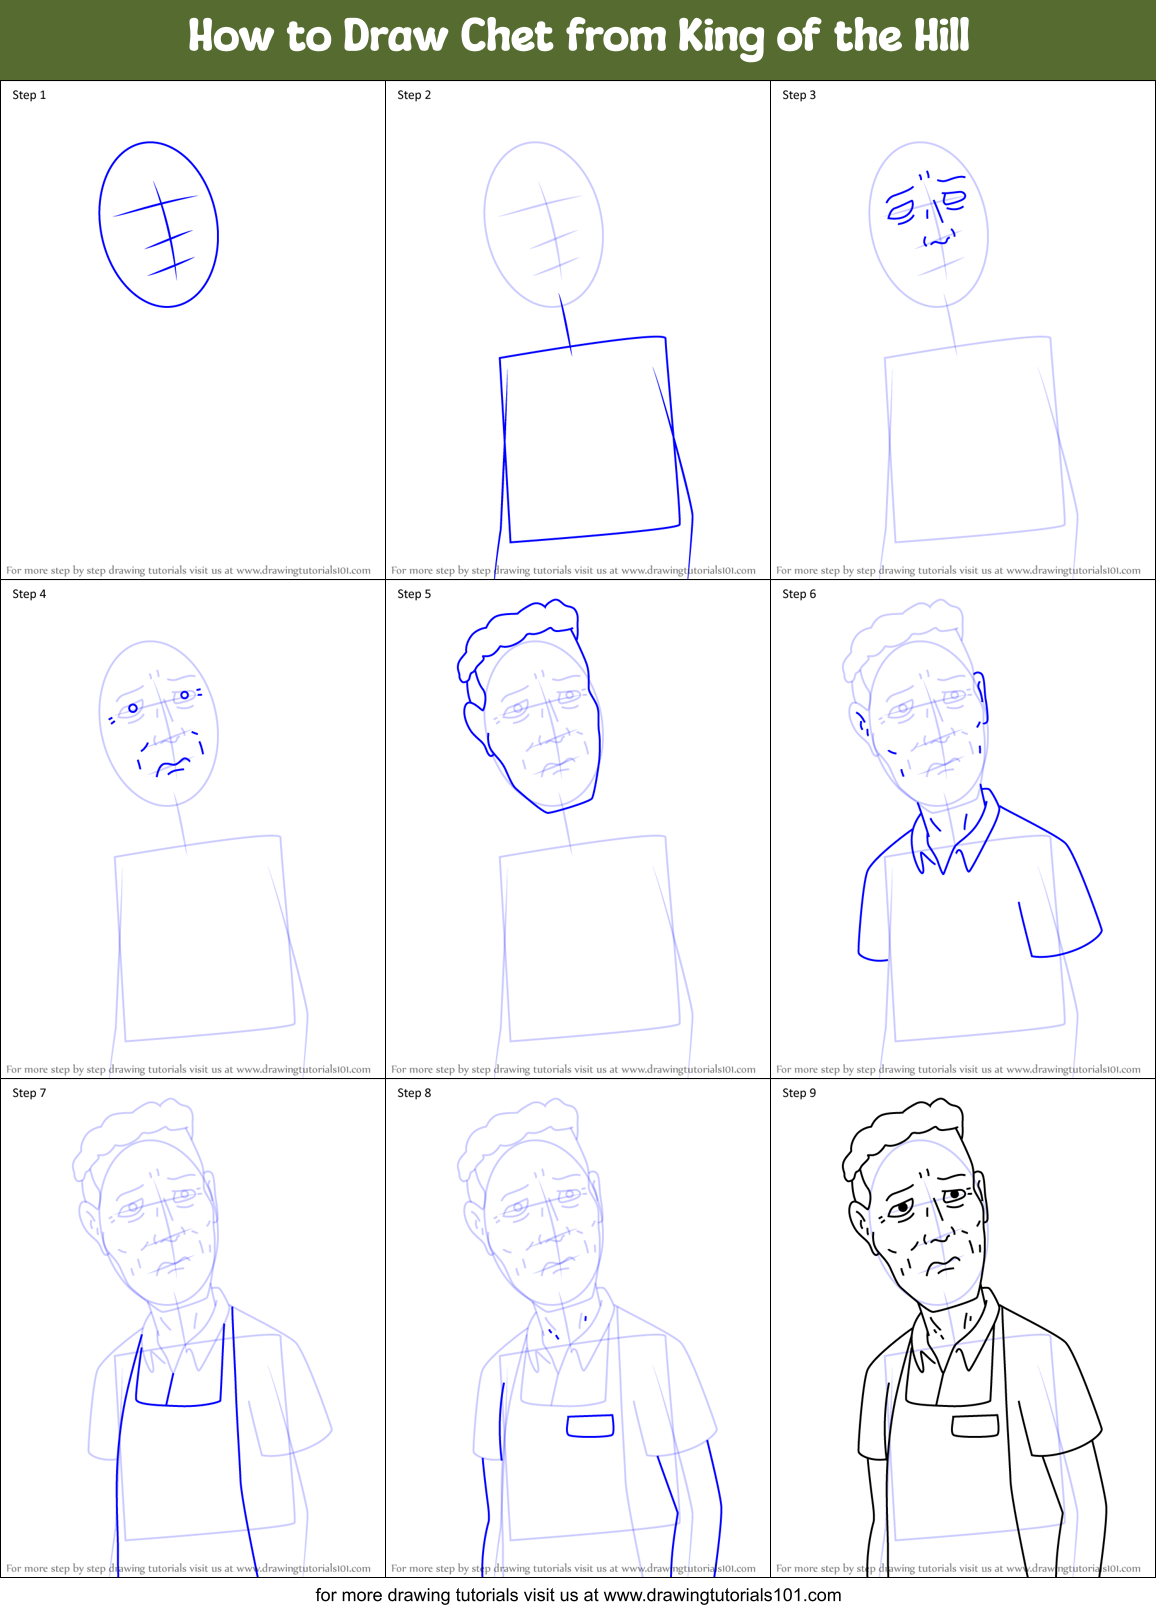This screenshot has width=1156, height=1608.
Task: Select the Step 2 label
Action: click(x=414, y=95)
